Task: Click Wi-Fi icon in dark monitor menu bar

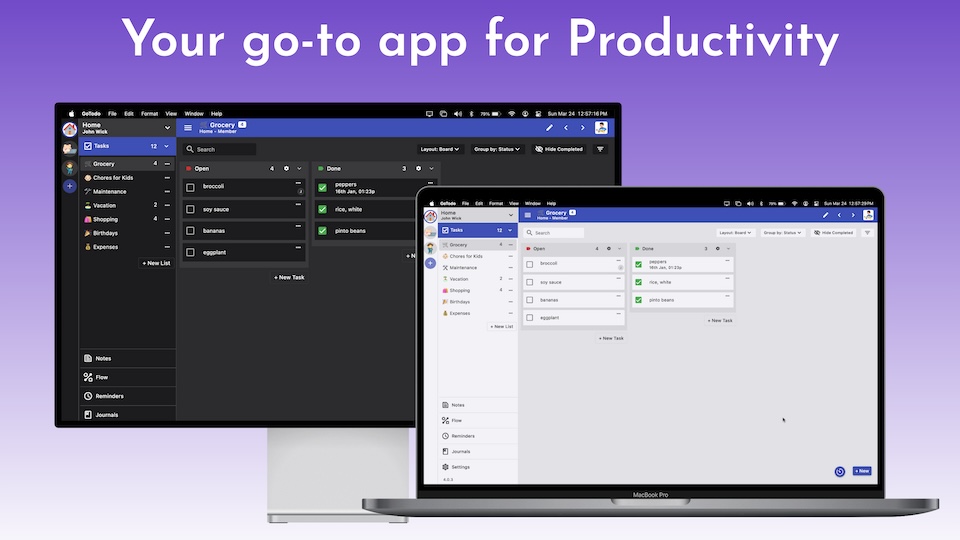Action: tap(511, 114)
